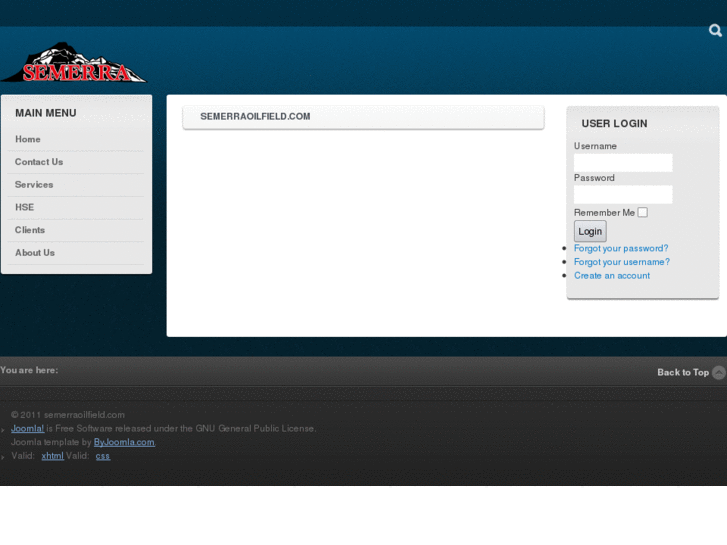Open the Create an account link
727x545 pixels.
click(612, 276)
